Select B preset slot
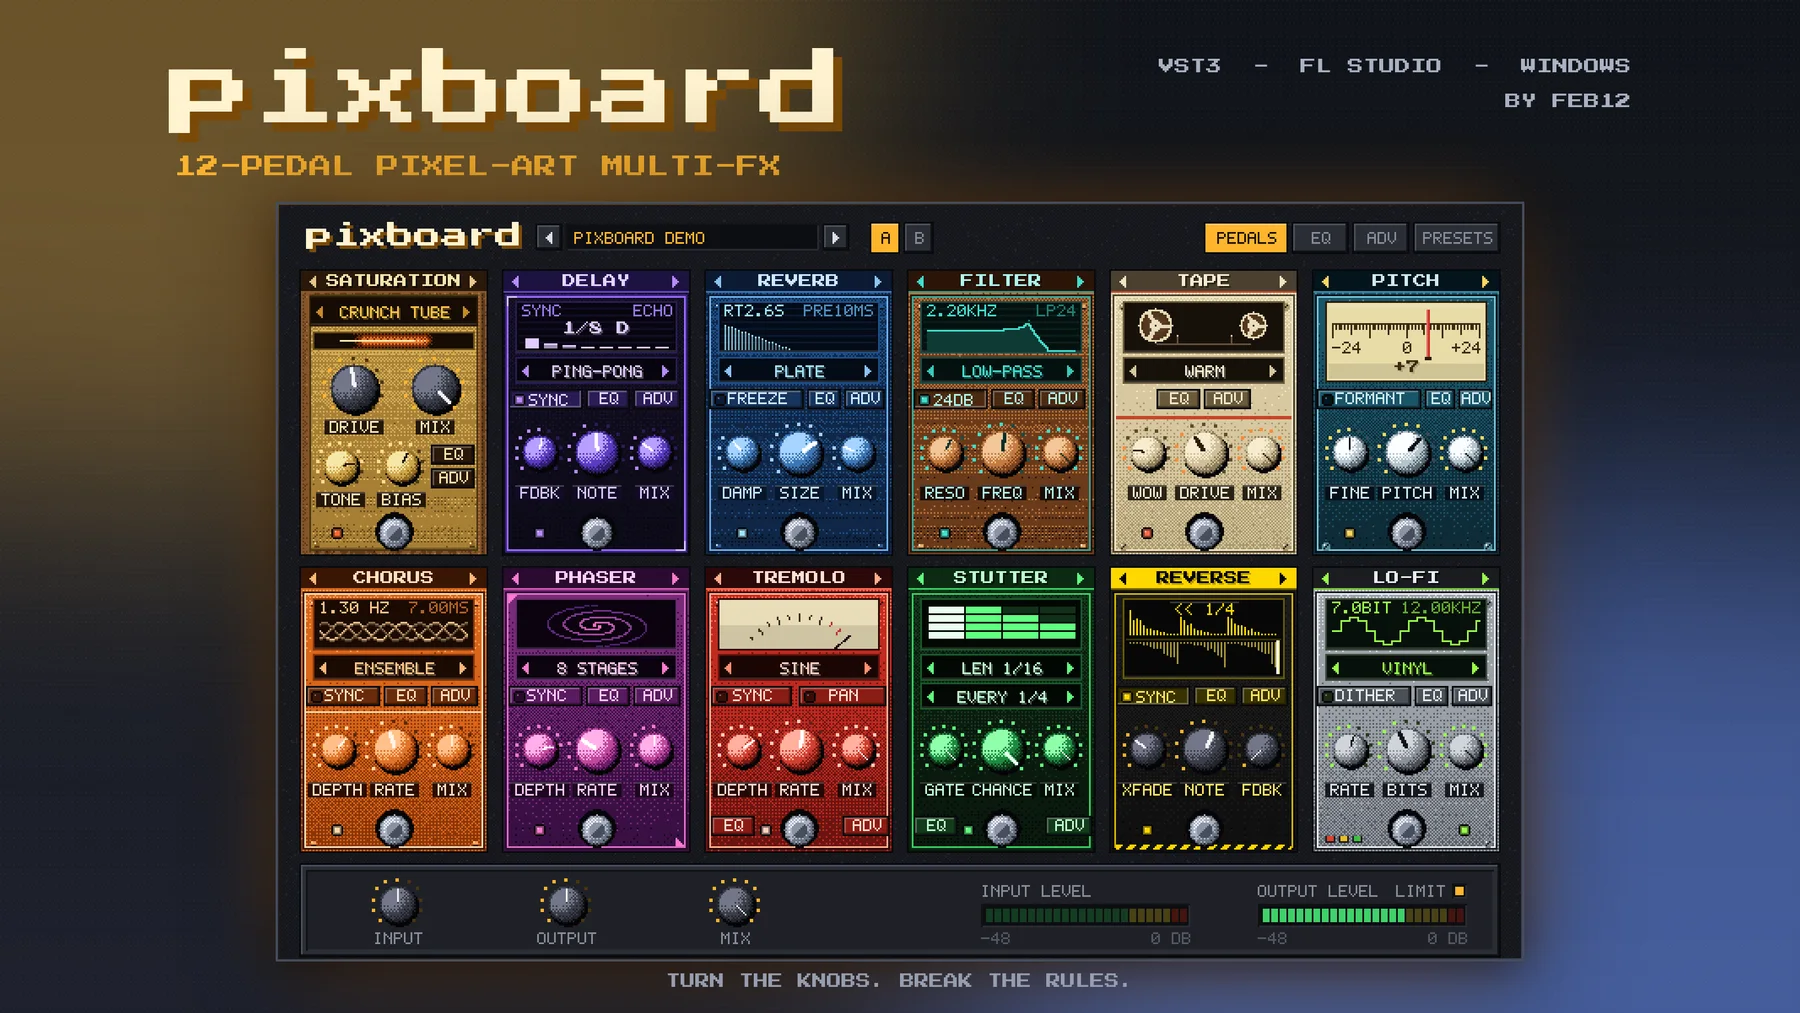Screen dimensions: 1800x1013 point(919,238)
